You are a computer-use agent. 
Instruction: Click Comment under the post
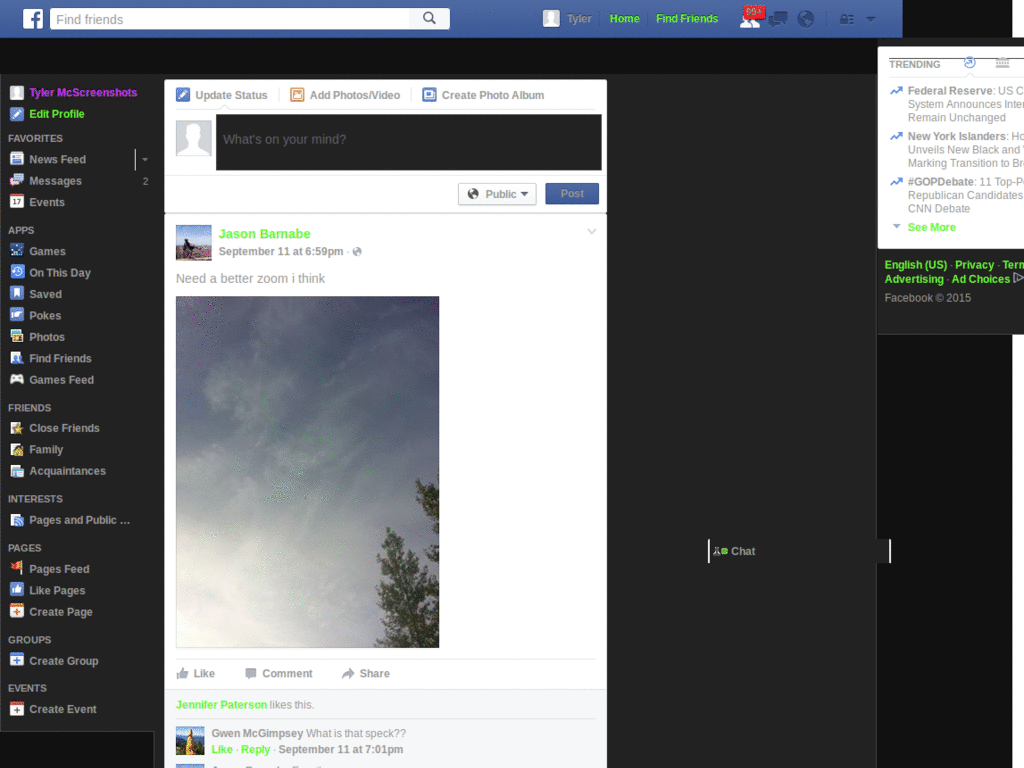point(279,673)
